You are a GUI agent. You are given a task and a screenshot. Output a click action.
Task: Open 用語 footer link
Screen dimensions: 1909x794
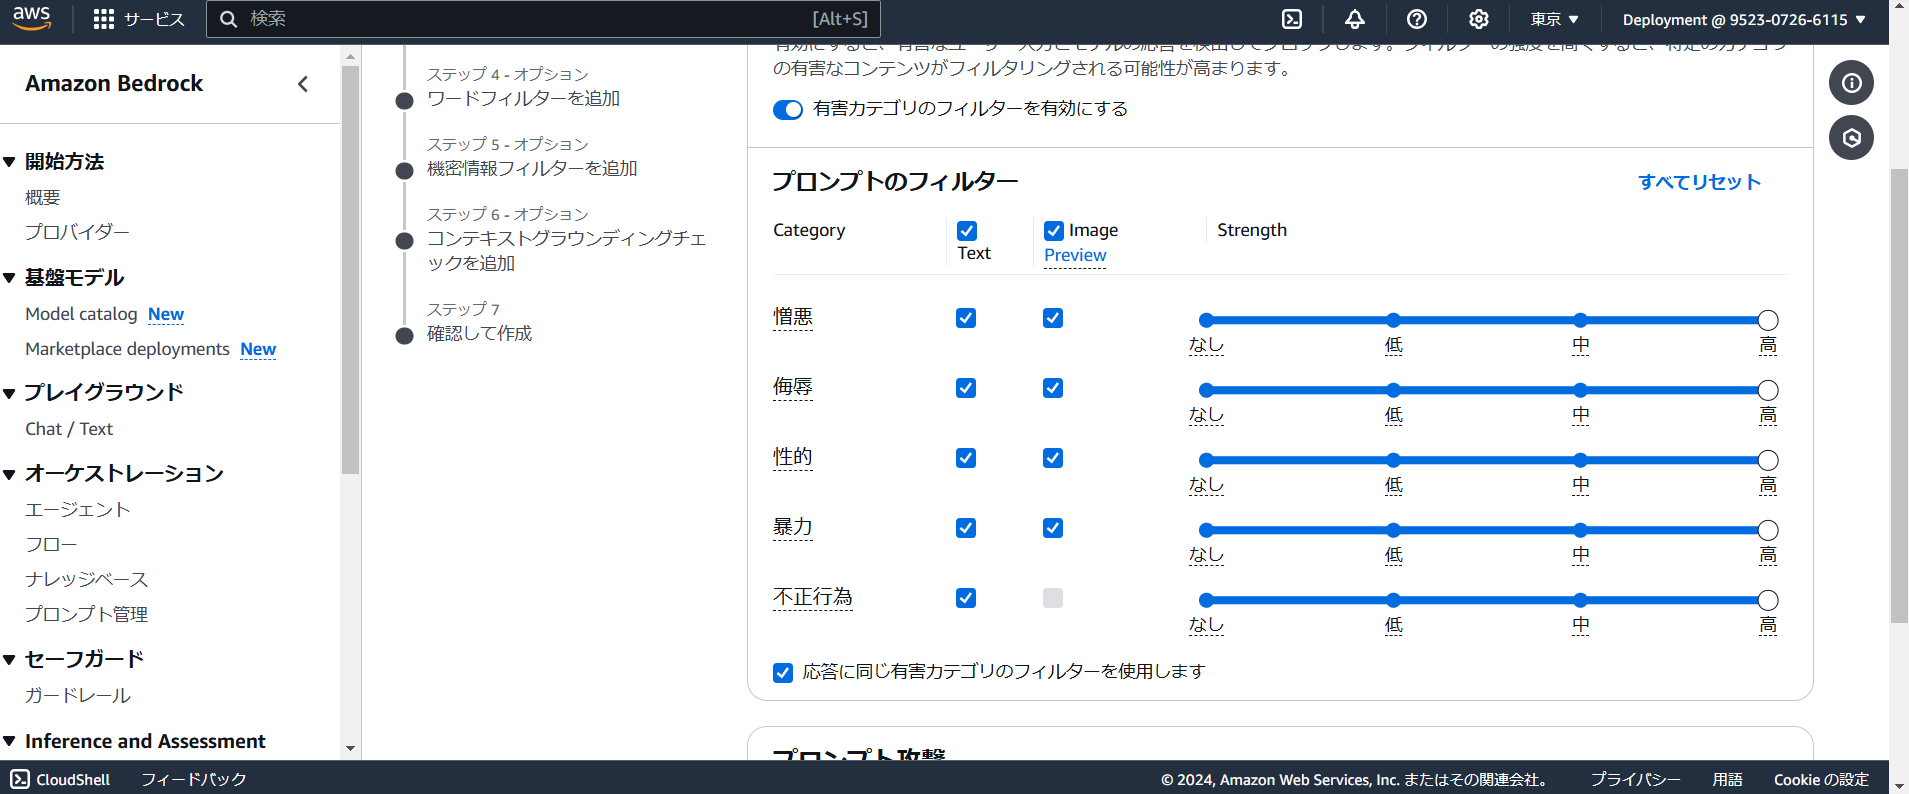click(x=1727, y=779)
